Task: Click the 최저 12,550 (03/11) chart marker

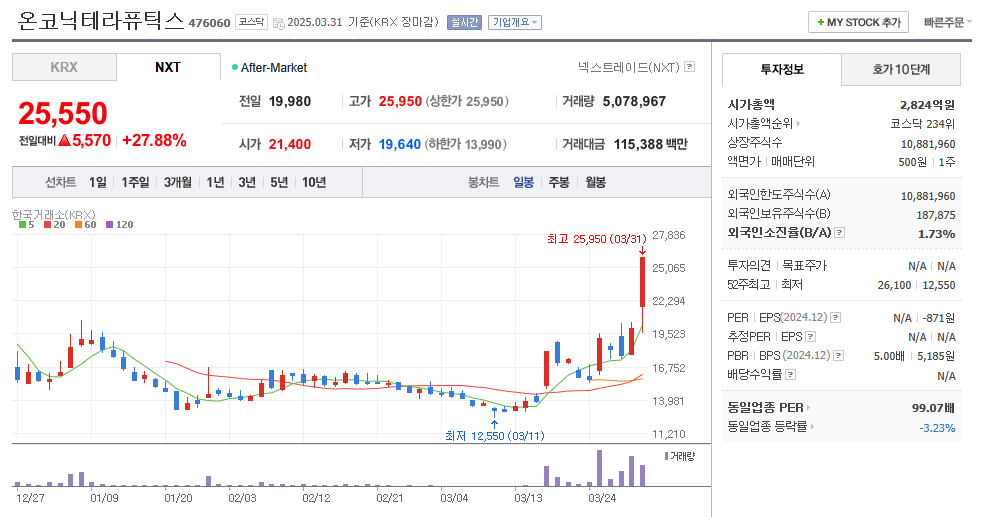Action: (494, 435)
